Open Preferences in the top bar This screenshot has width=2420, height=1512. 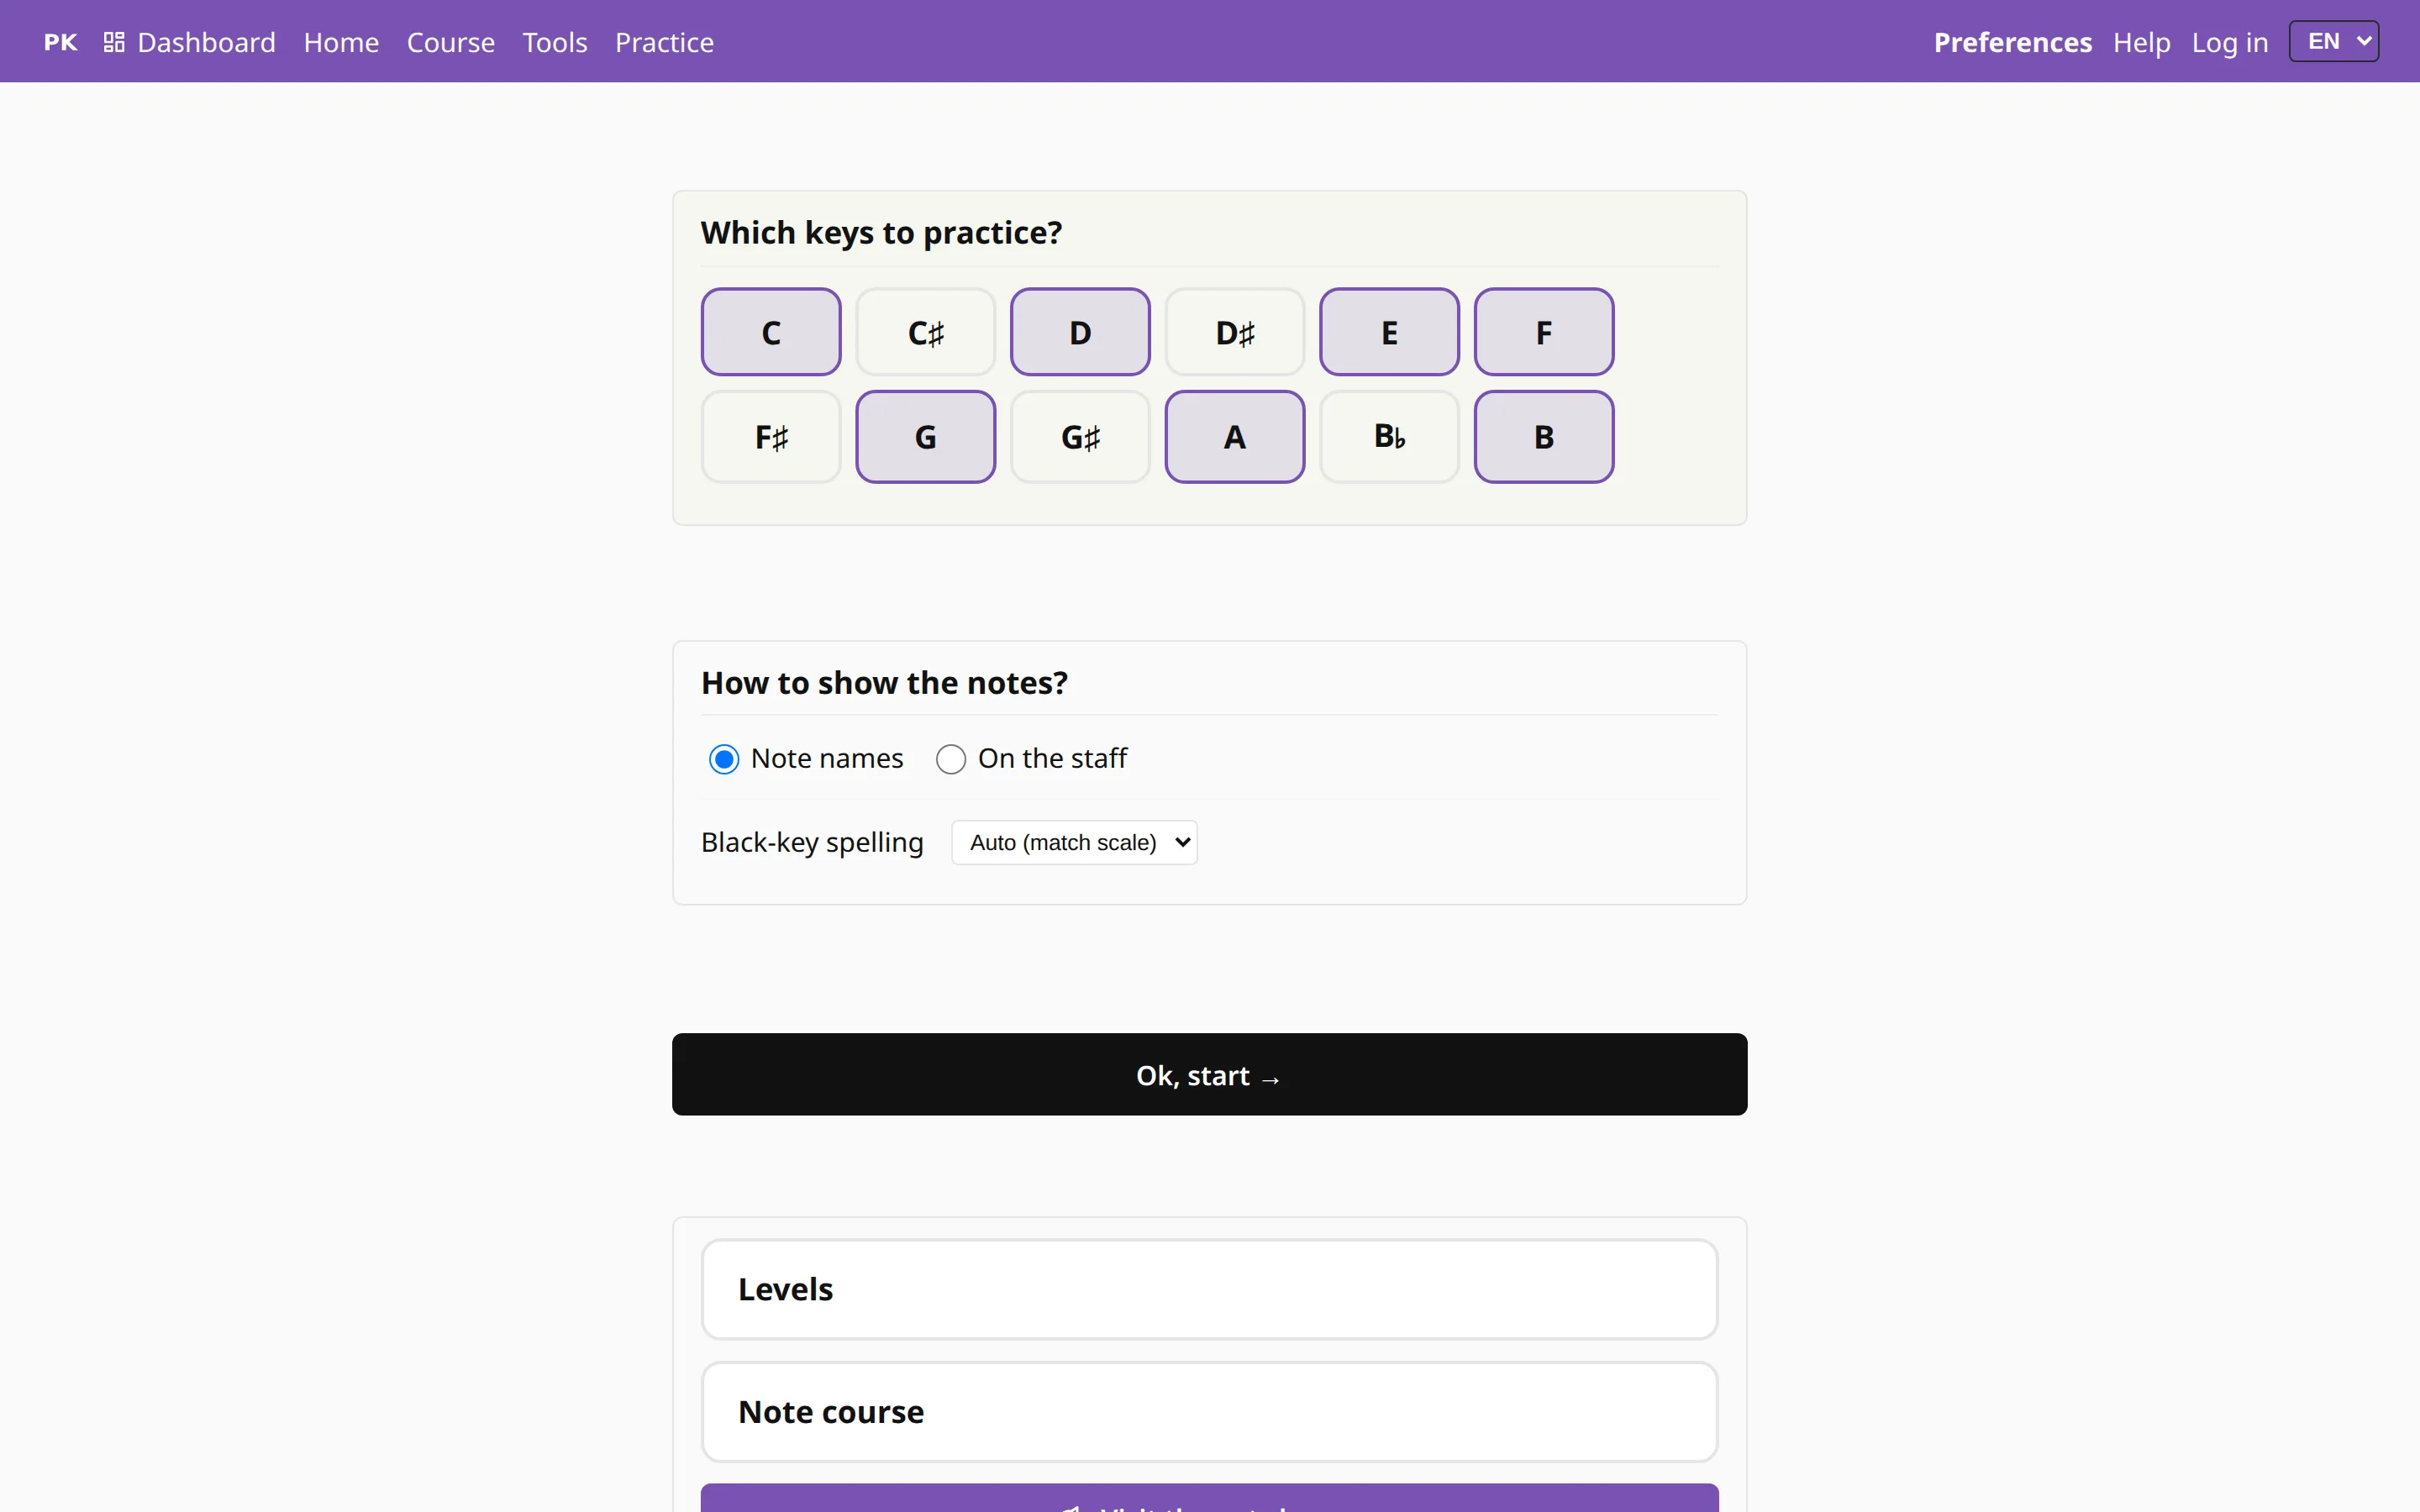2012,42
